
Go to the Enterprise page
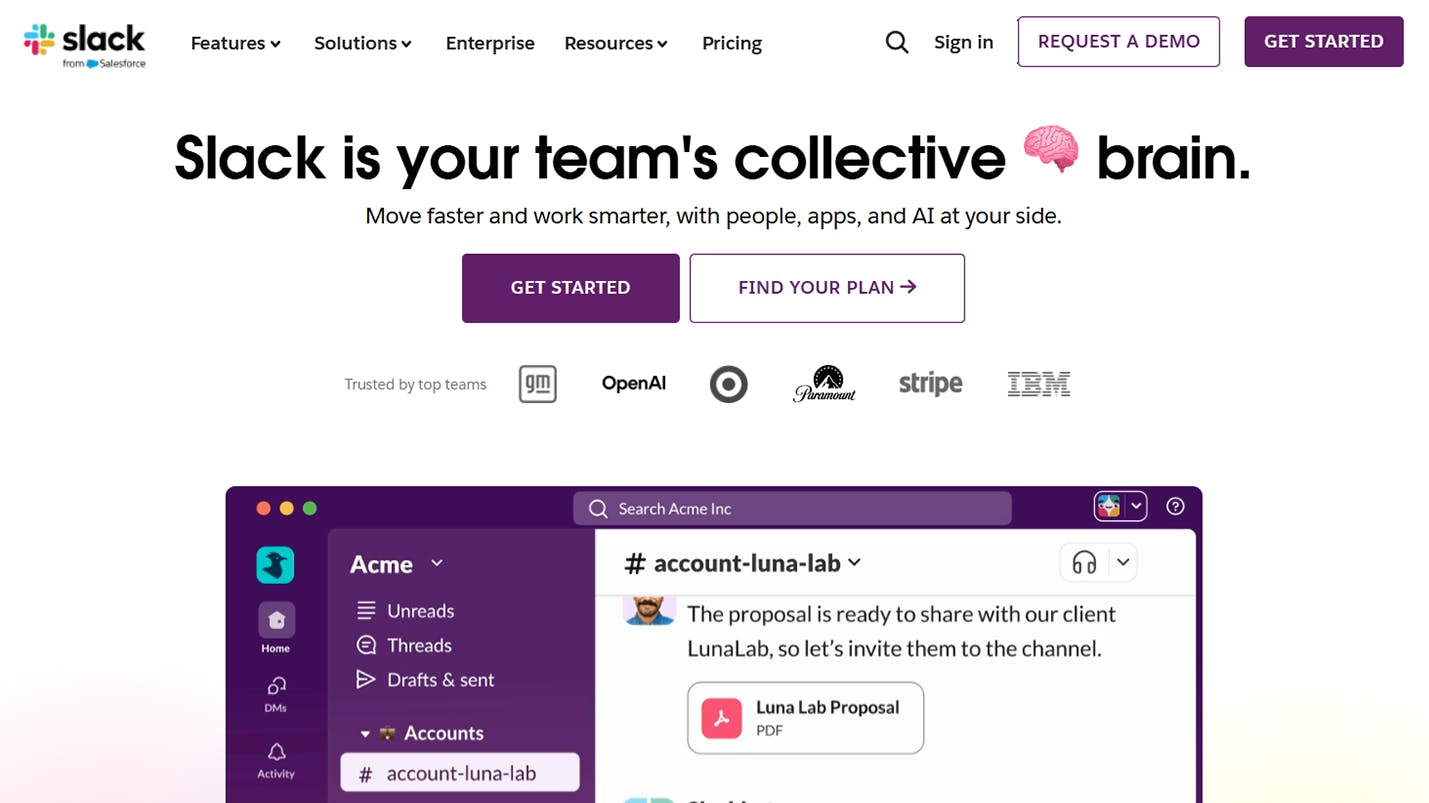(490, 43)
